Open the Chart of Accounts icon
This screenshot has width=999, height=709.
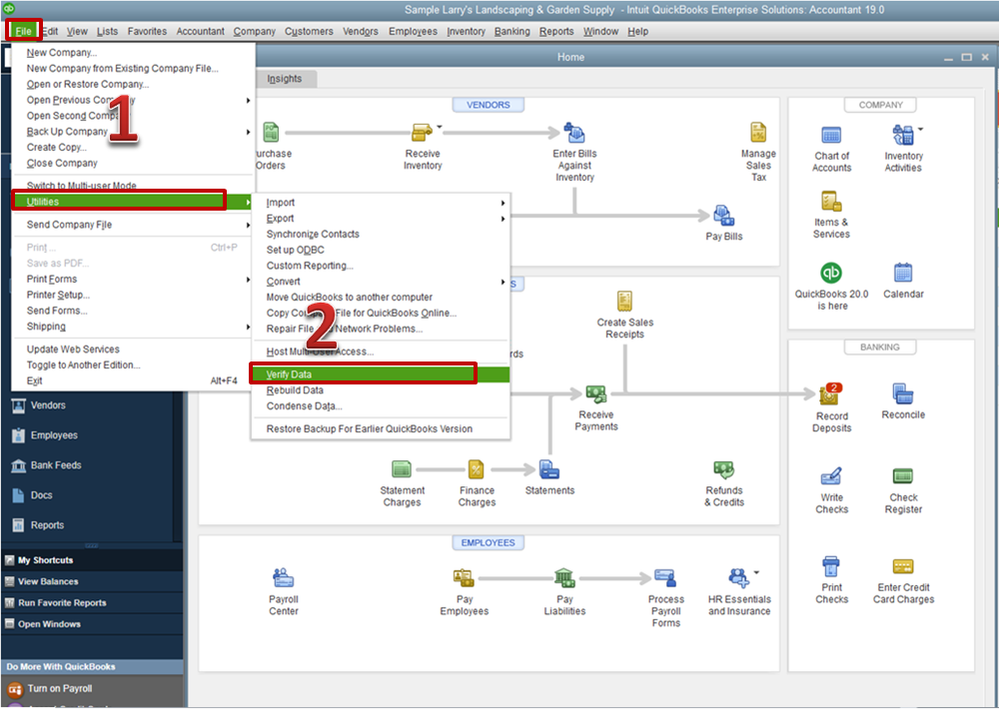click(x=831, y=136)
